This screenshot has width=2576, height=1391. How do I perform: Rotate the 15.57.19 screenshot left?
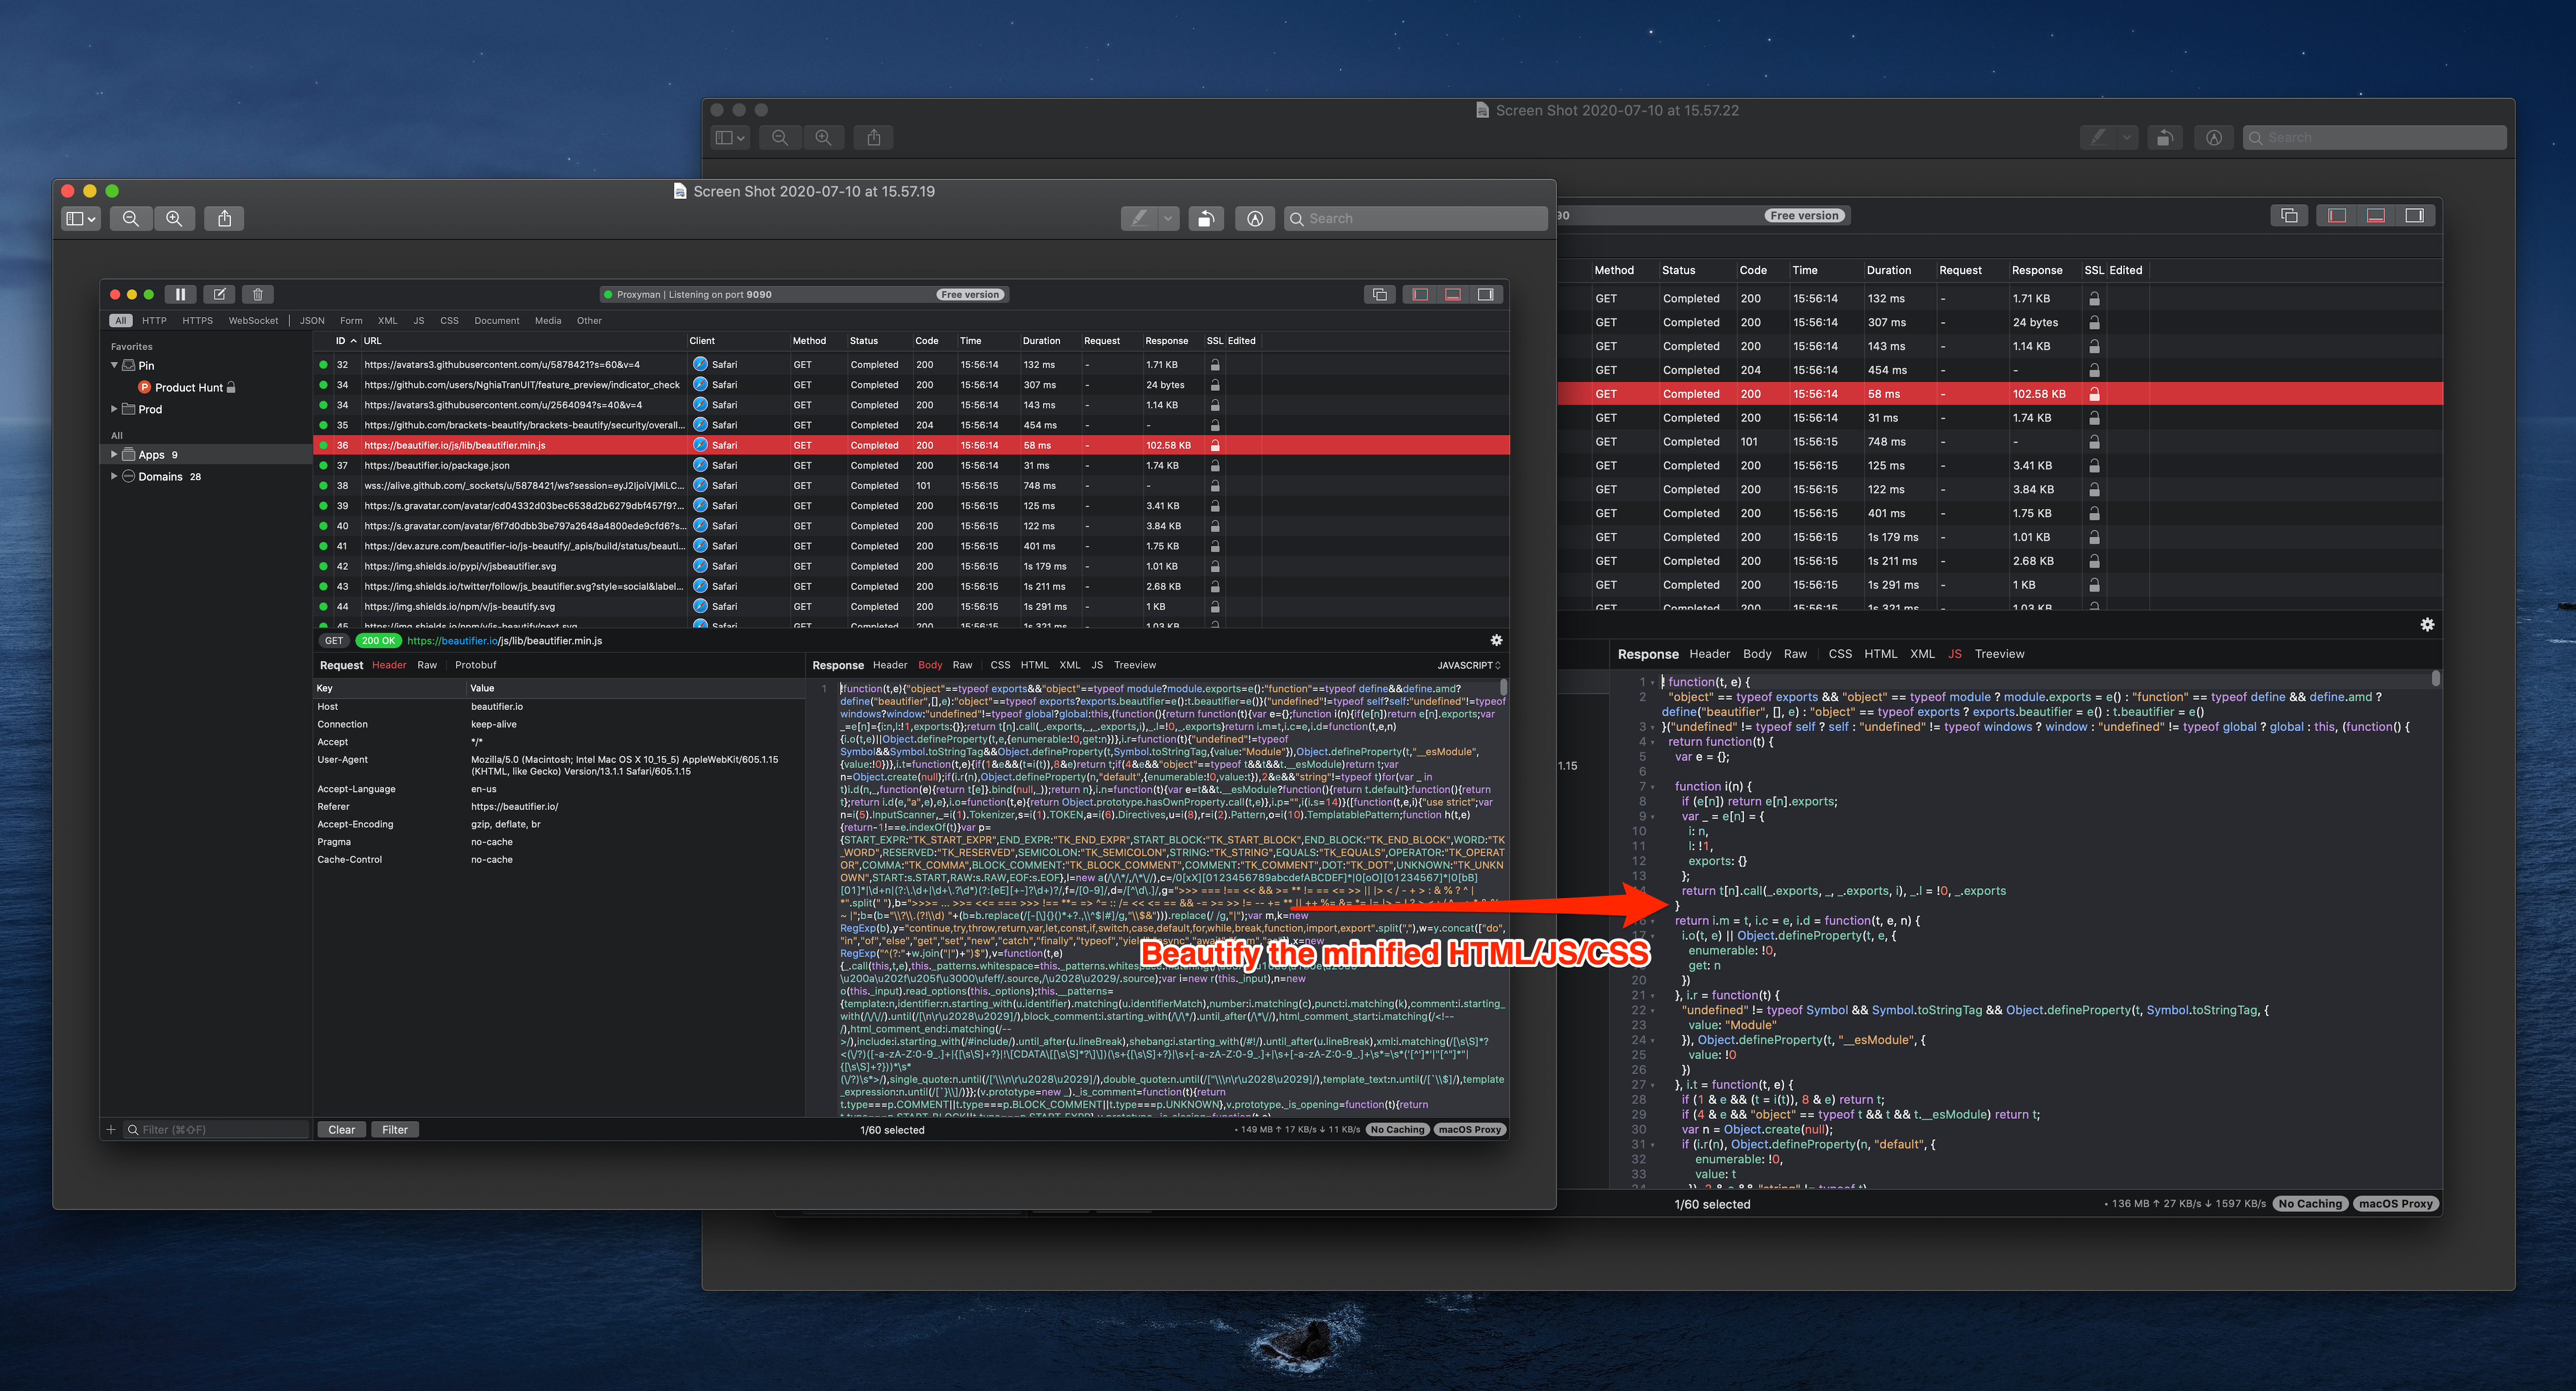point(1206,218)
